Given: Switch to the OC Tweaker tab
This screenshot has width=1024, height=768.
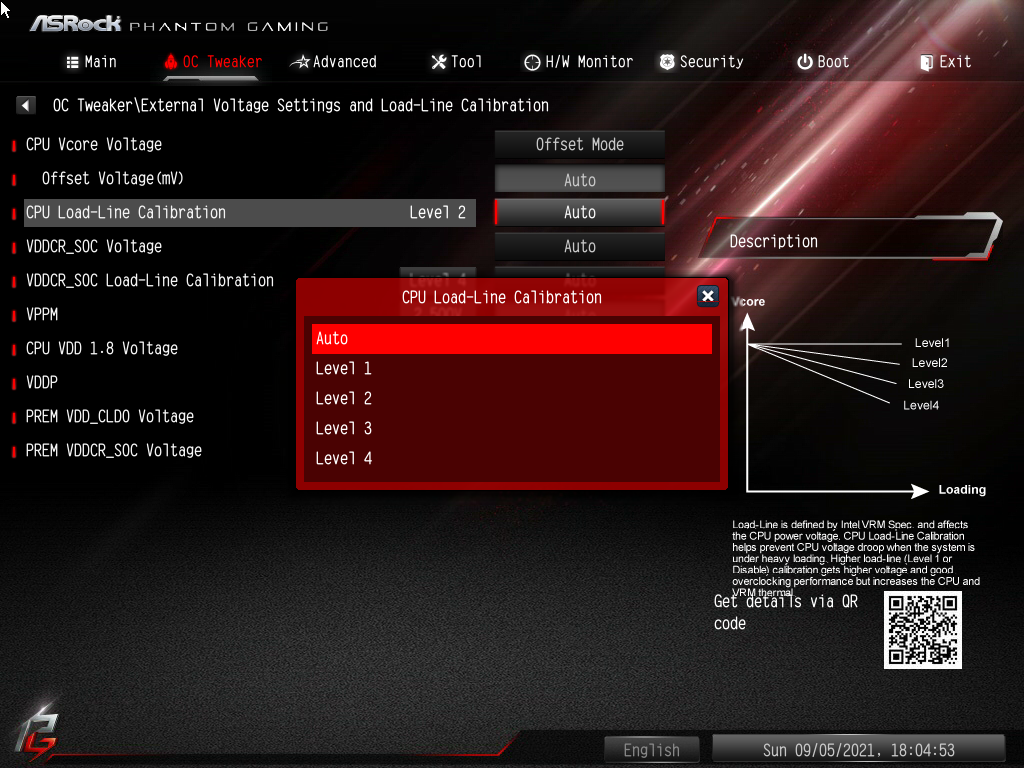Looking at the screenshot, I should [x=213, y=62].
